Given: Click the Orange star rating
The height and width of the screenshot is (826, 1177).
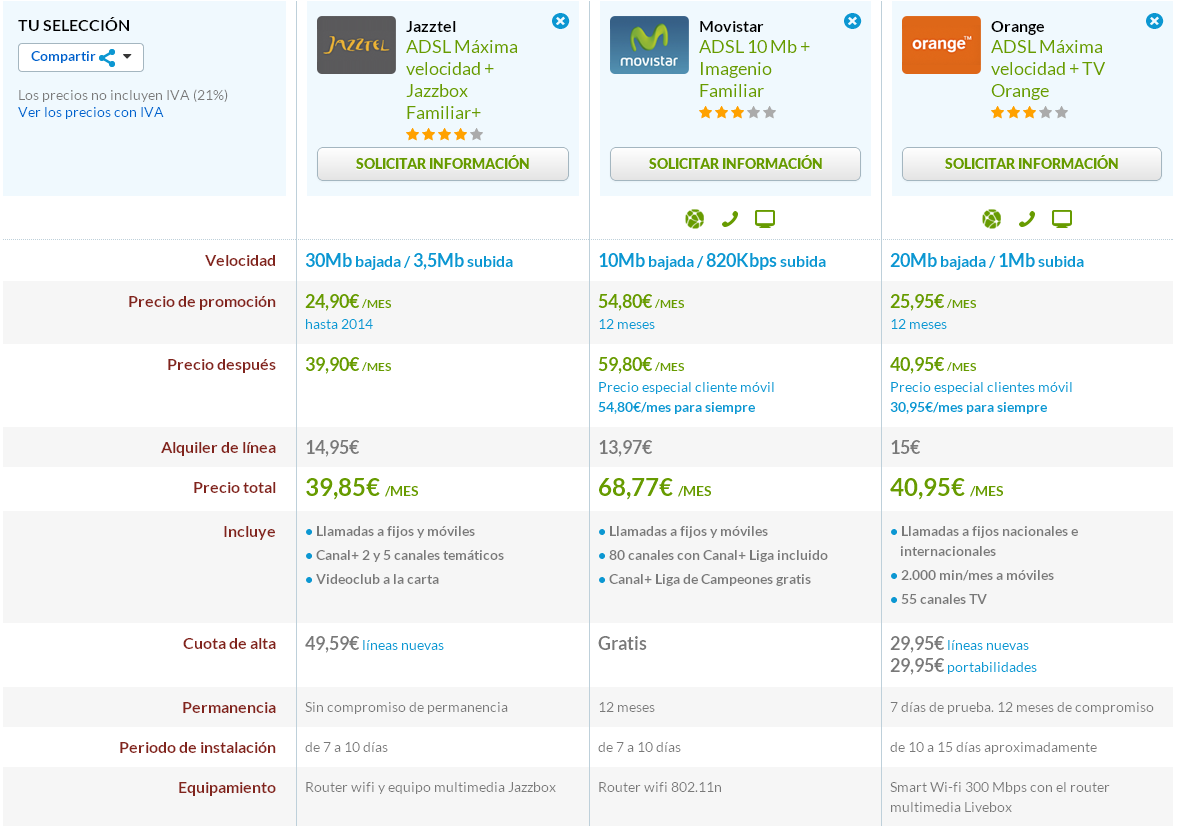Looking at the screenshot, I should 1029,113.
